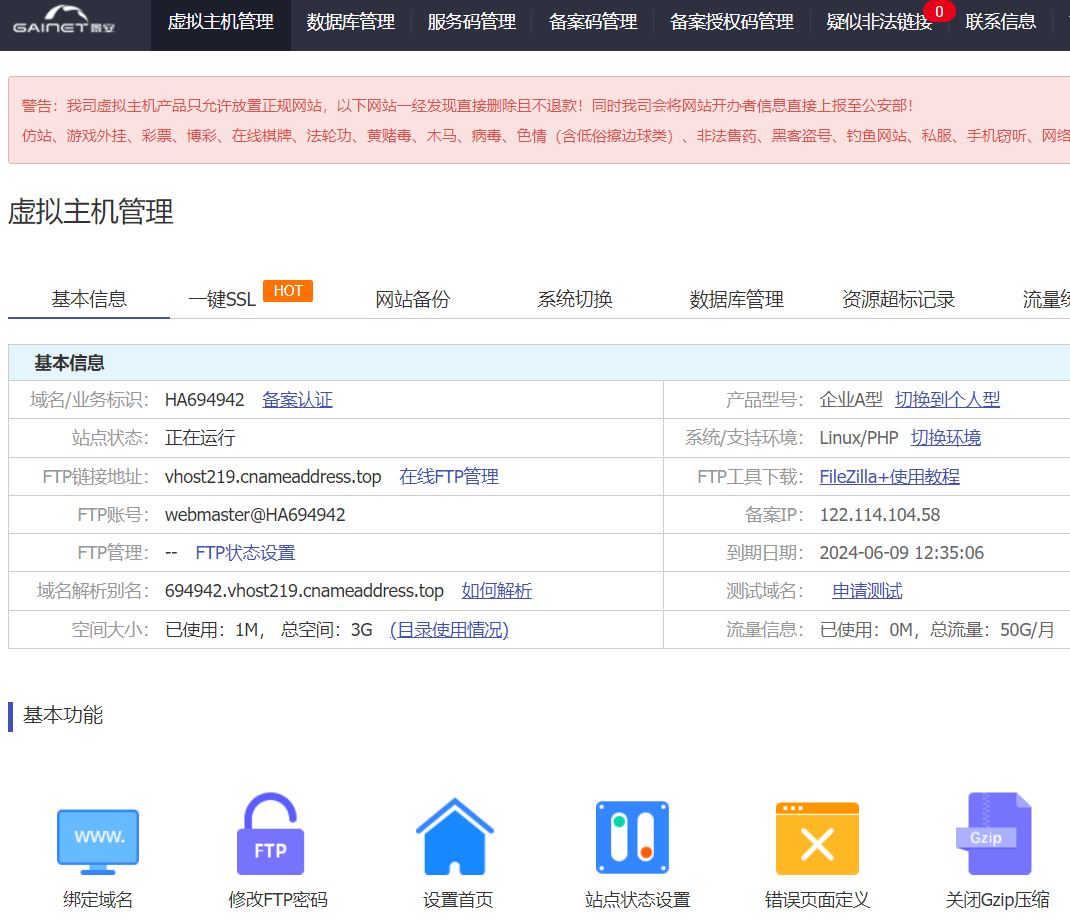The width and height of the screenshot is (1070, 921).
Task: Click the 设置首页 house icon
Action: coord(455,837)
